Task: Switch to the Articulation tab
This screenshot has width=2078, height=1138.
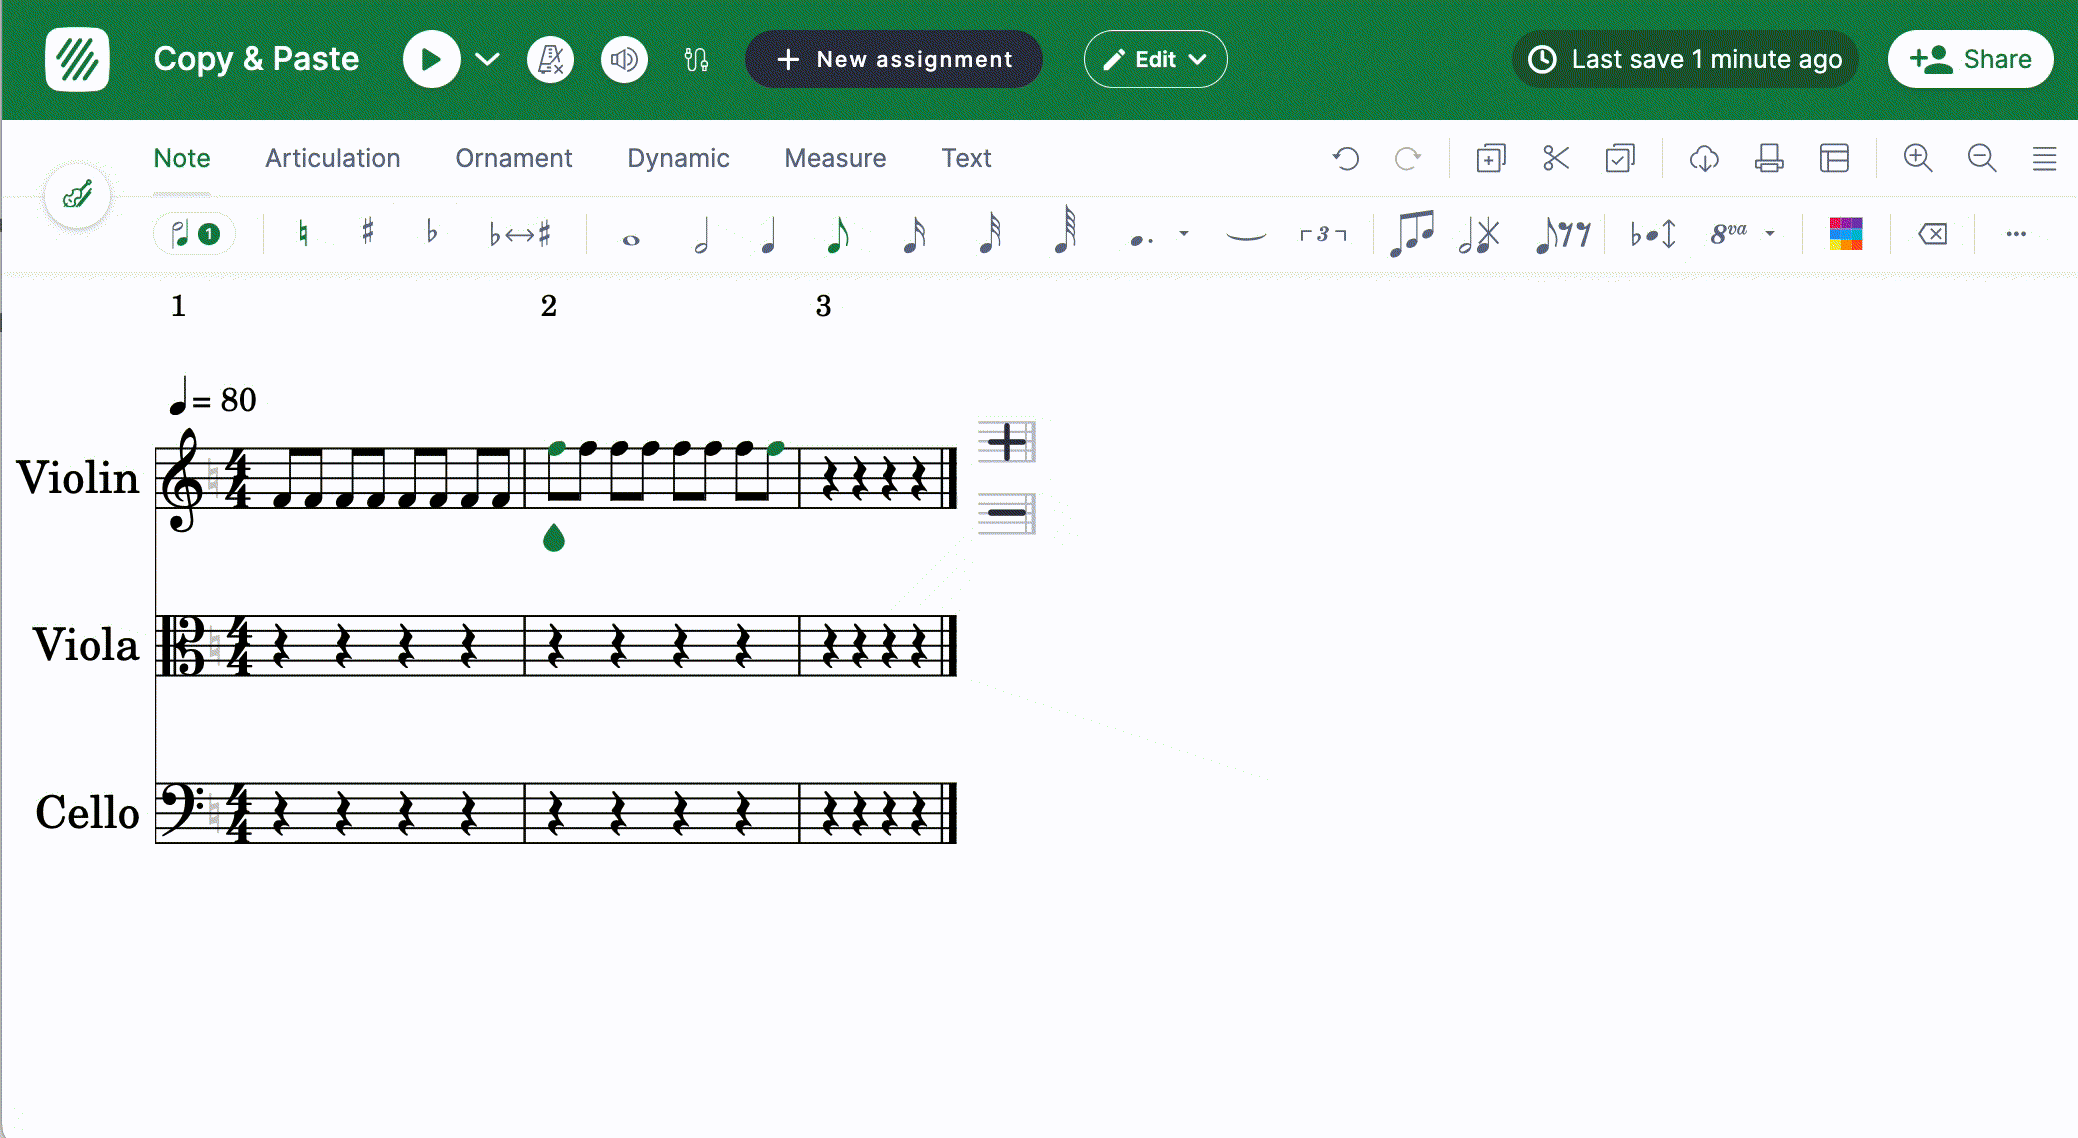Action: 332,158
